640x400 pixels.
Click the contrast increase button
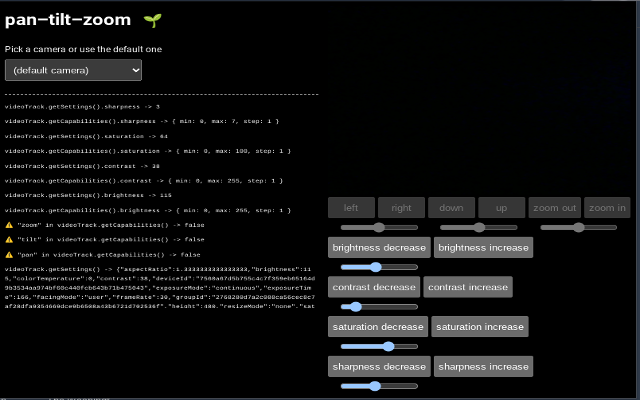468,287
